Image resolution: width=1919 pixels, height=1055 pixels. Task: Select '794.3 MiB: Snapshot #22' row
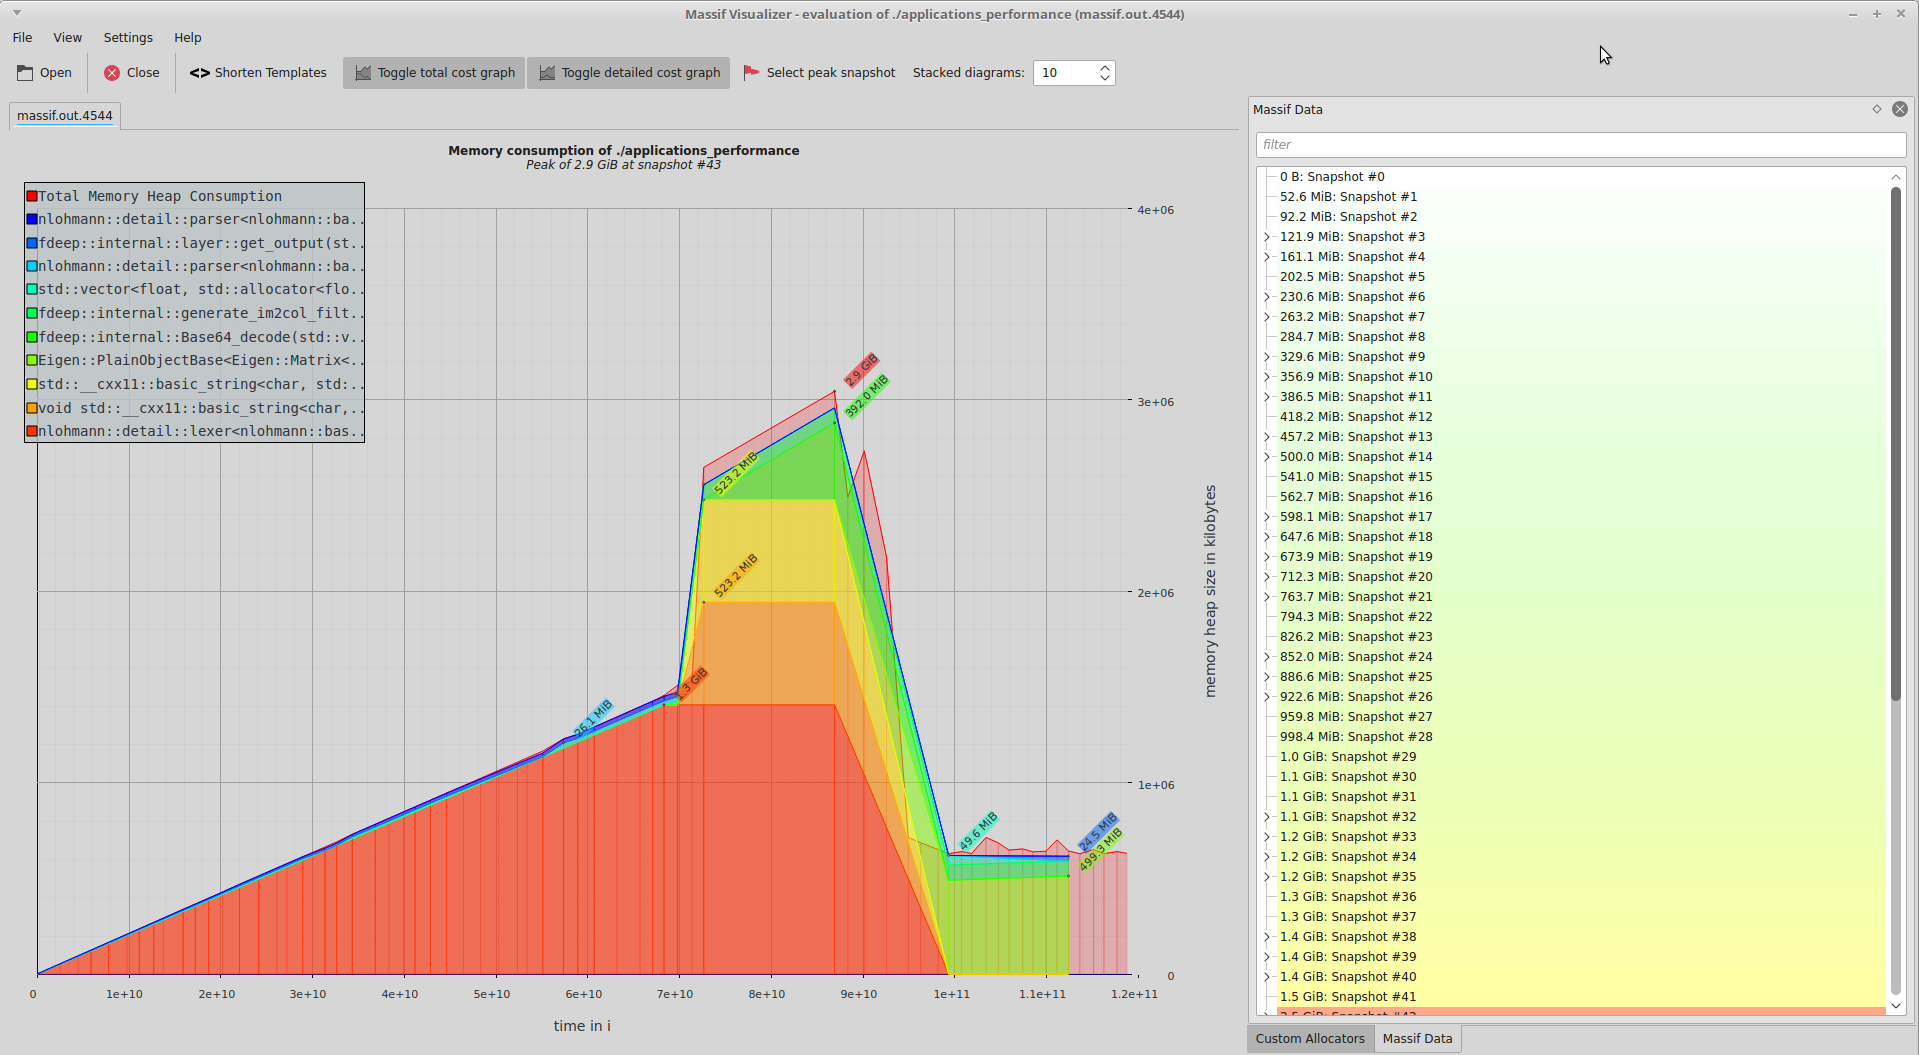click(1580, 617)
